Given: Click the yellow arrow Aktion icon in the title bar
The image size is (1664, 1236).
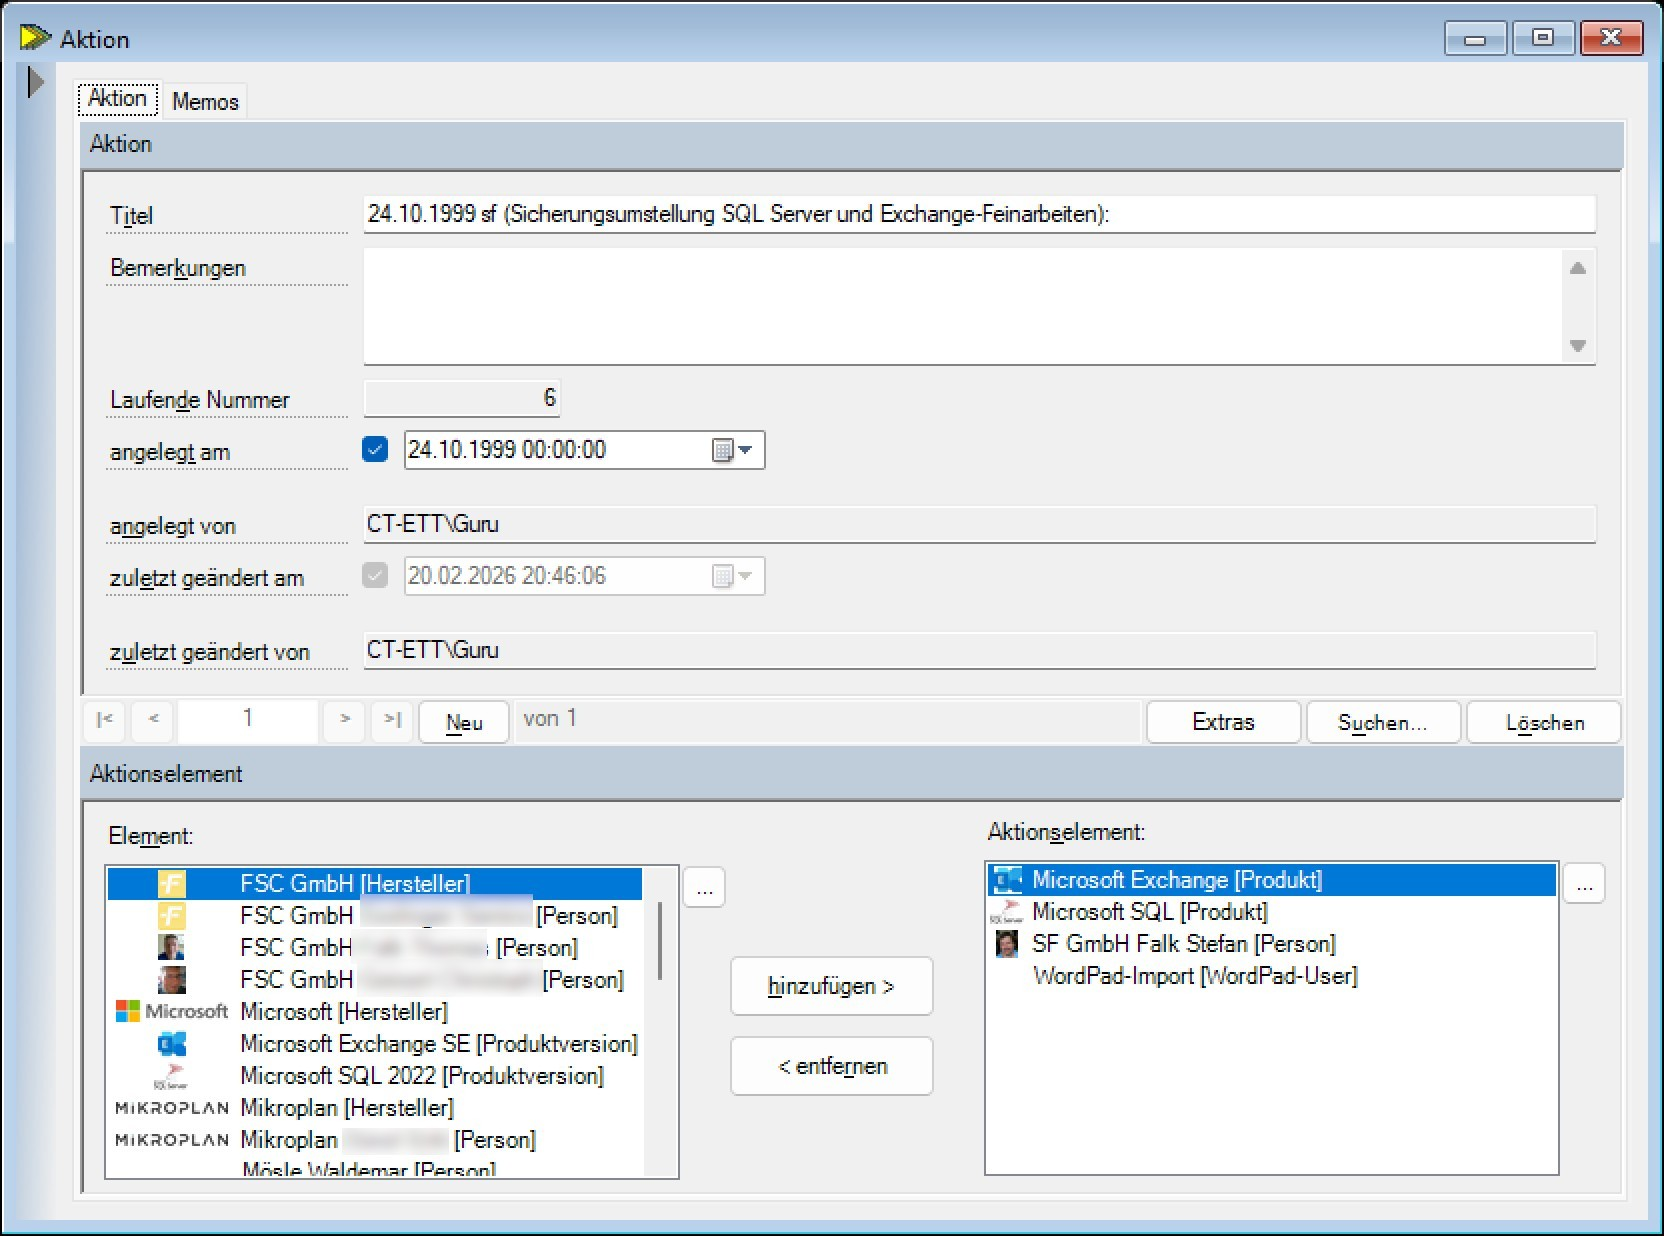Looking at the screenshot, I should tap(36, 36).
